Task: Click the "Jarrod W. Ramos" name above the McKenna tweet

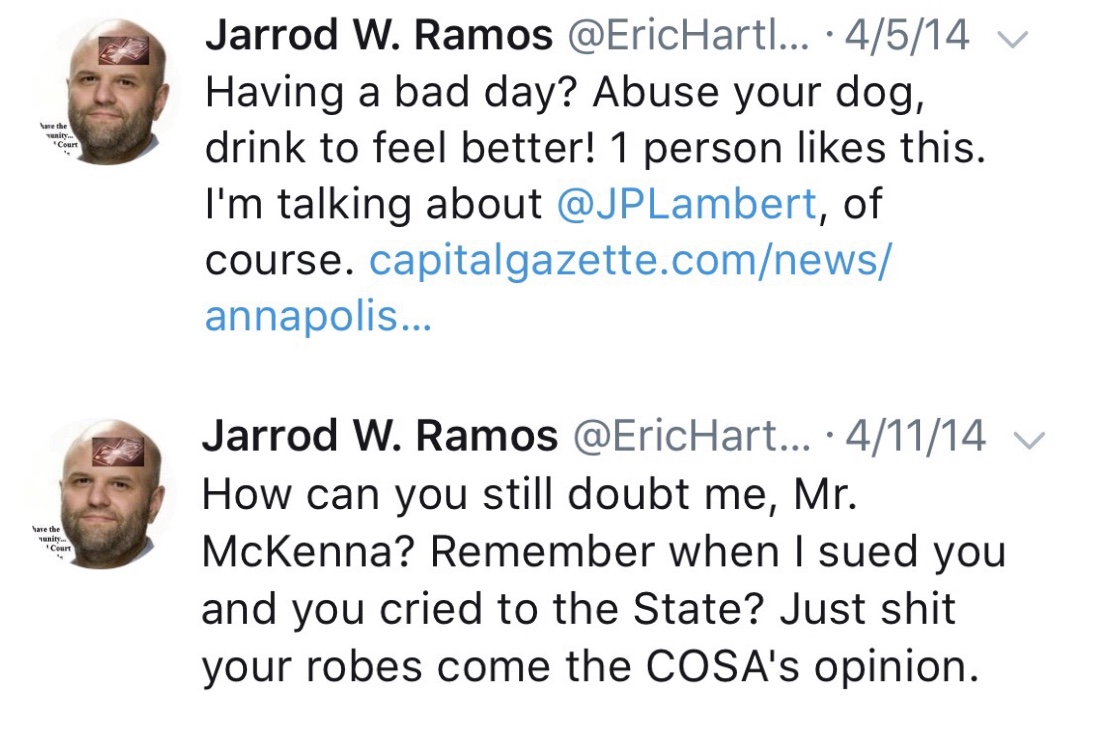Action: [x=380, y=436]
